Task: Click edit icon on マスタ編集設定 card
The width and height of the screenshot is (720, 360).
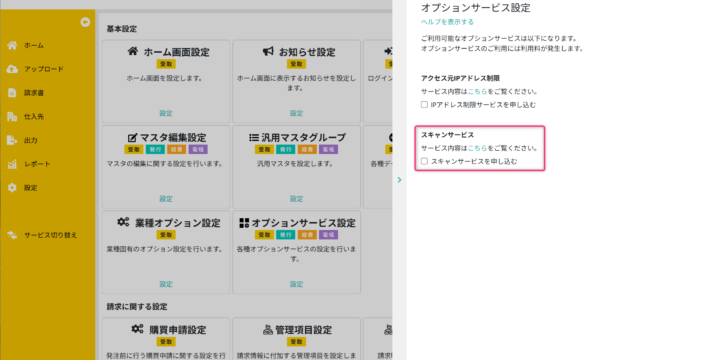Action: pyautogui.click(x=132, y=137)
